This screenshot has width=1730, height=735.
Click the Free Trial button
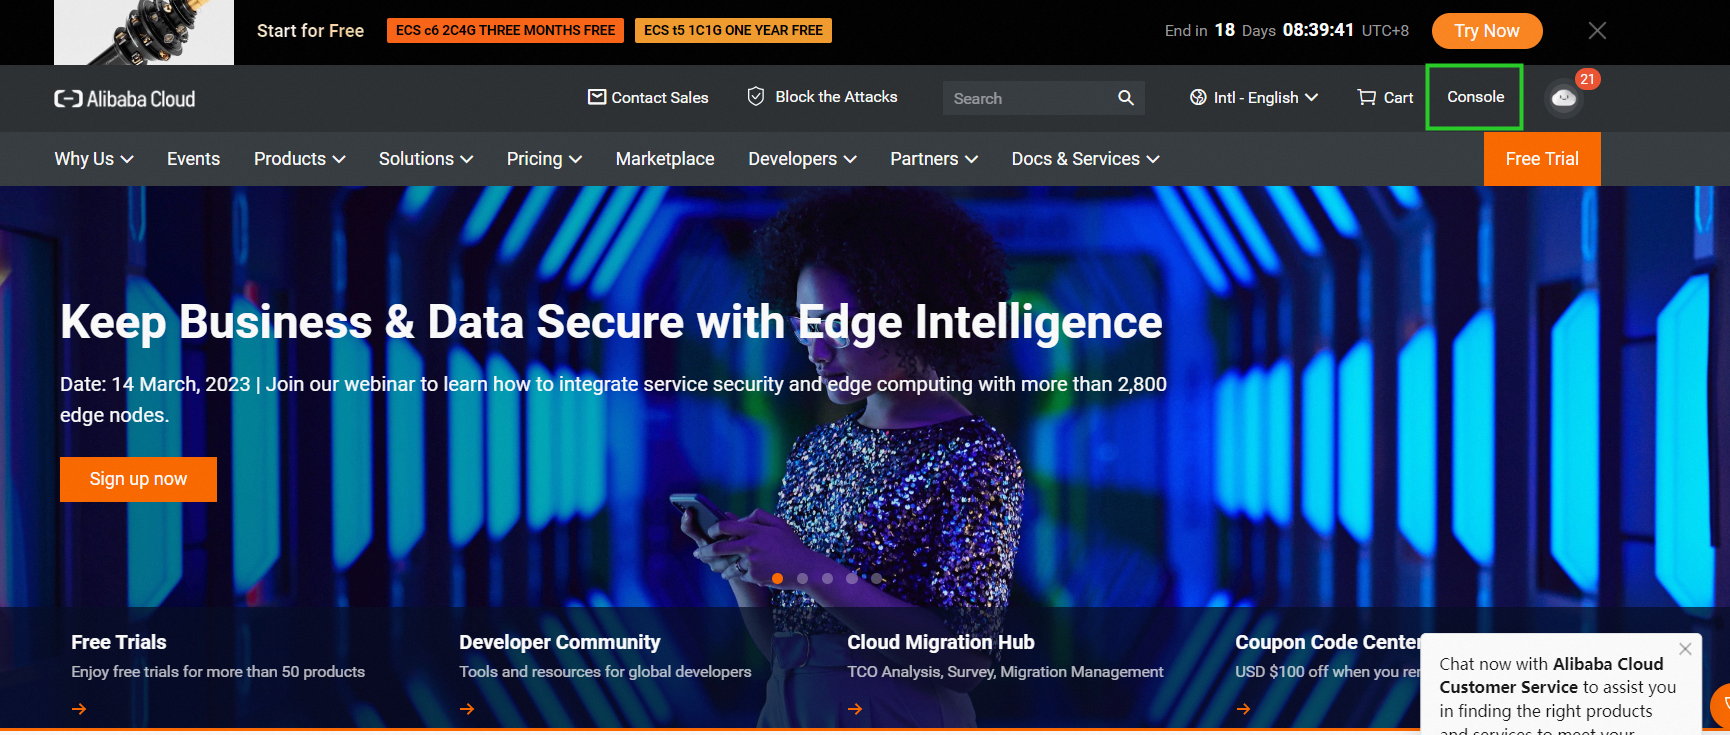[1542, 159]
